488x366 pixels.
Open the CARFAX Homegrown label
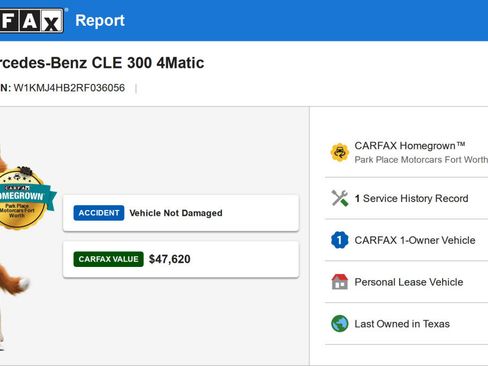[410, 146]
